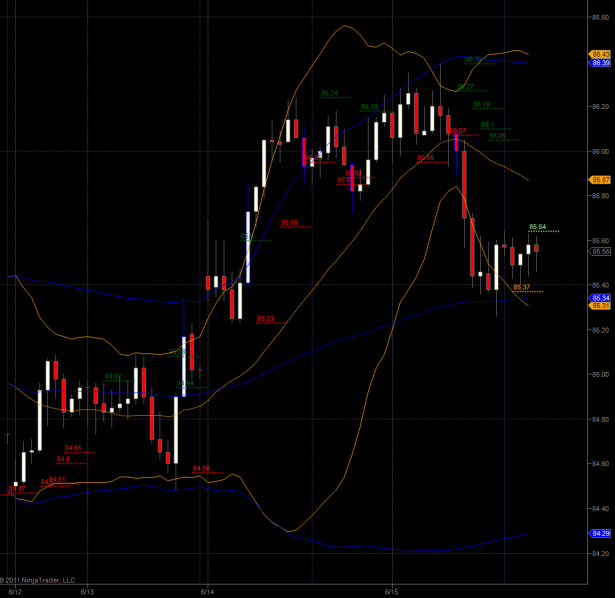Click the blue 84.29 price marker

pos(600,534)
